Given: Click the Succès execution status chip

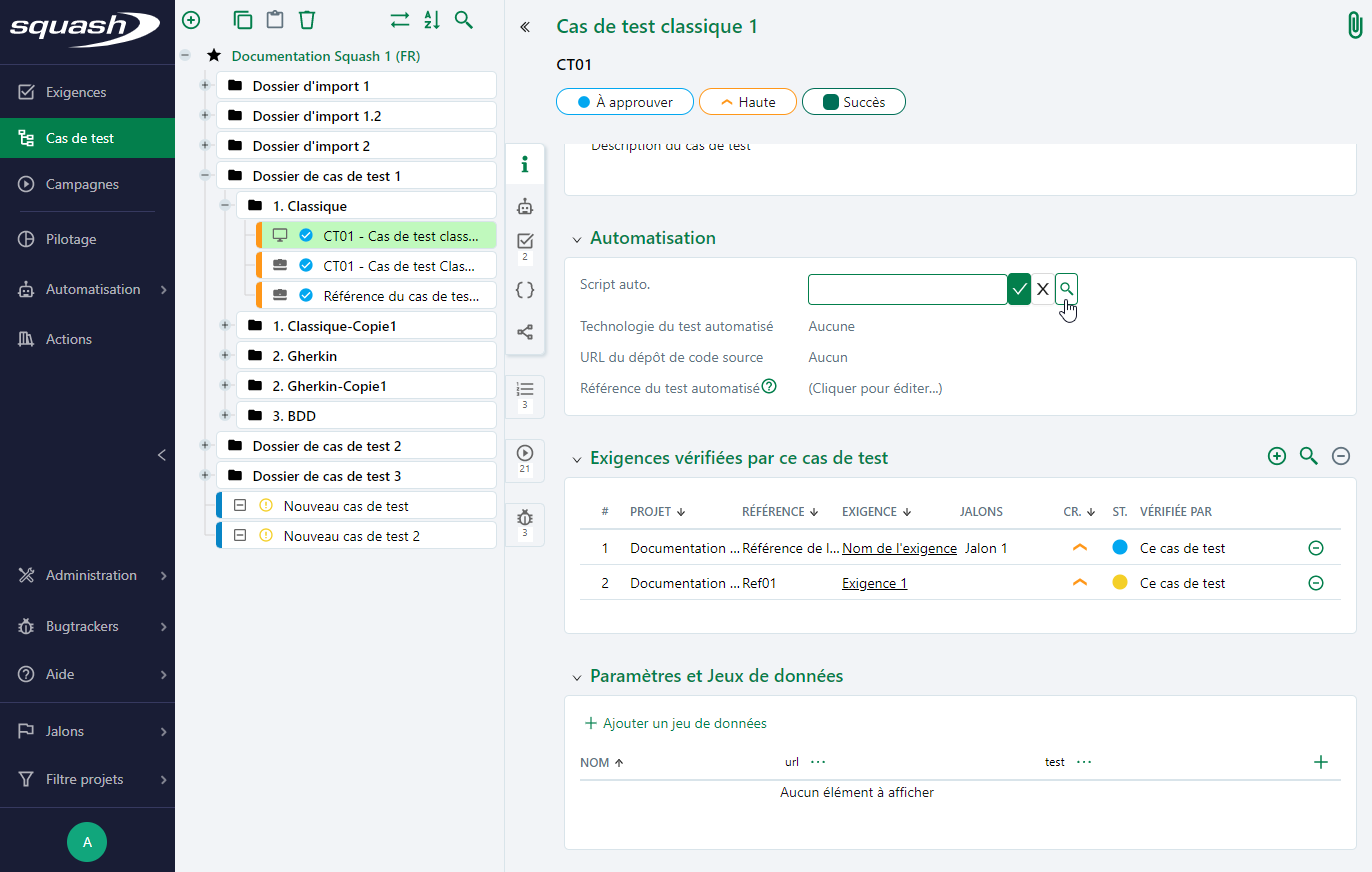Looking at the screenshot, I should pos(853,101).
